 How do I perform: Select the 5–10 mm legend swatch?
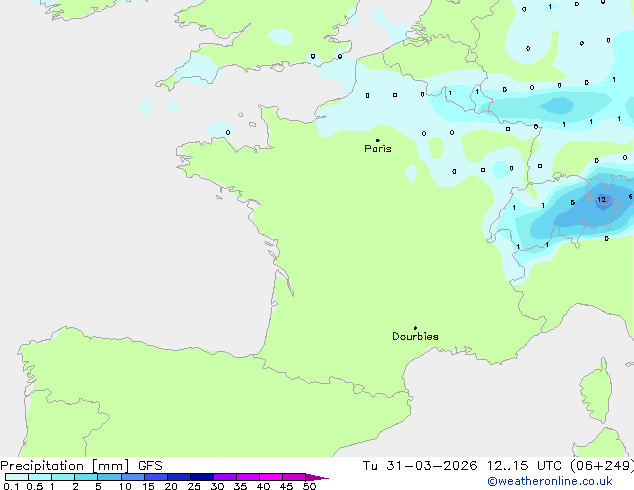pyautogui.click(x=109, y=477)
